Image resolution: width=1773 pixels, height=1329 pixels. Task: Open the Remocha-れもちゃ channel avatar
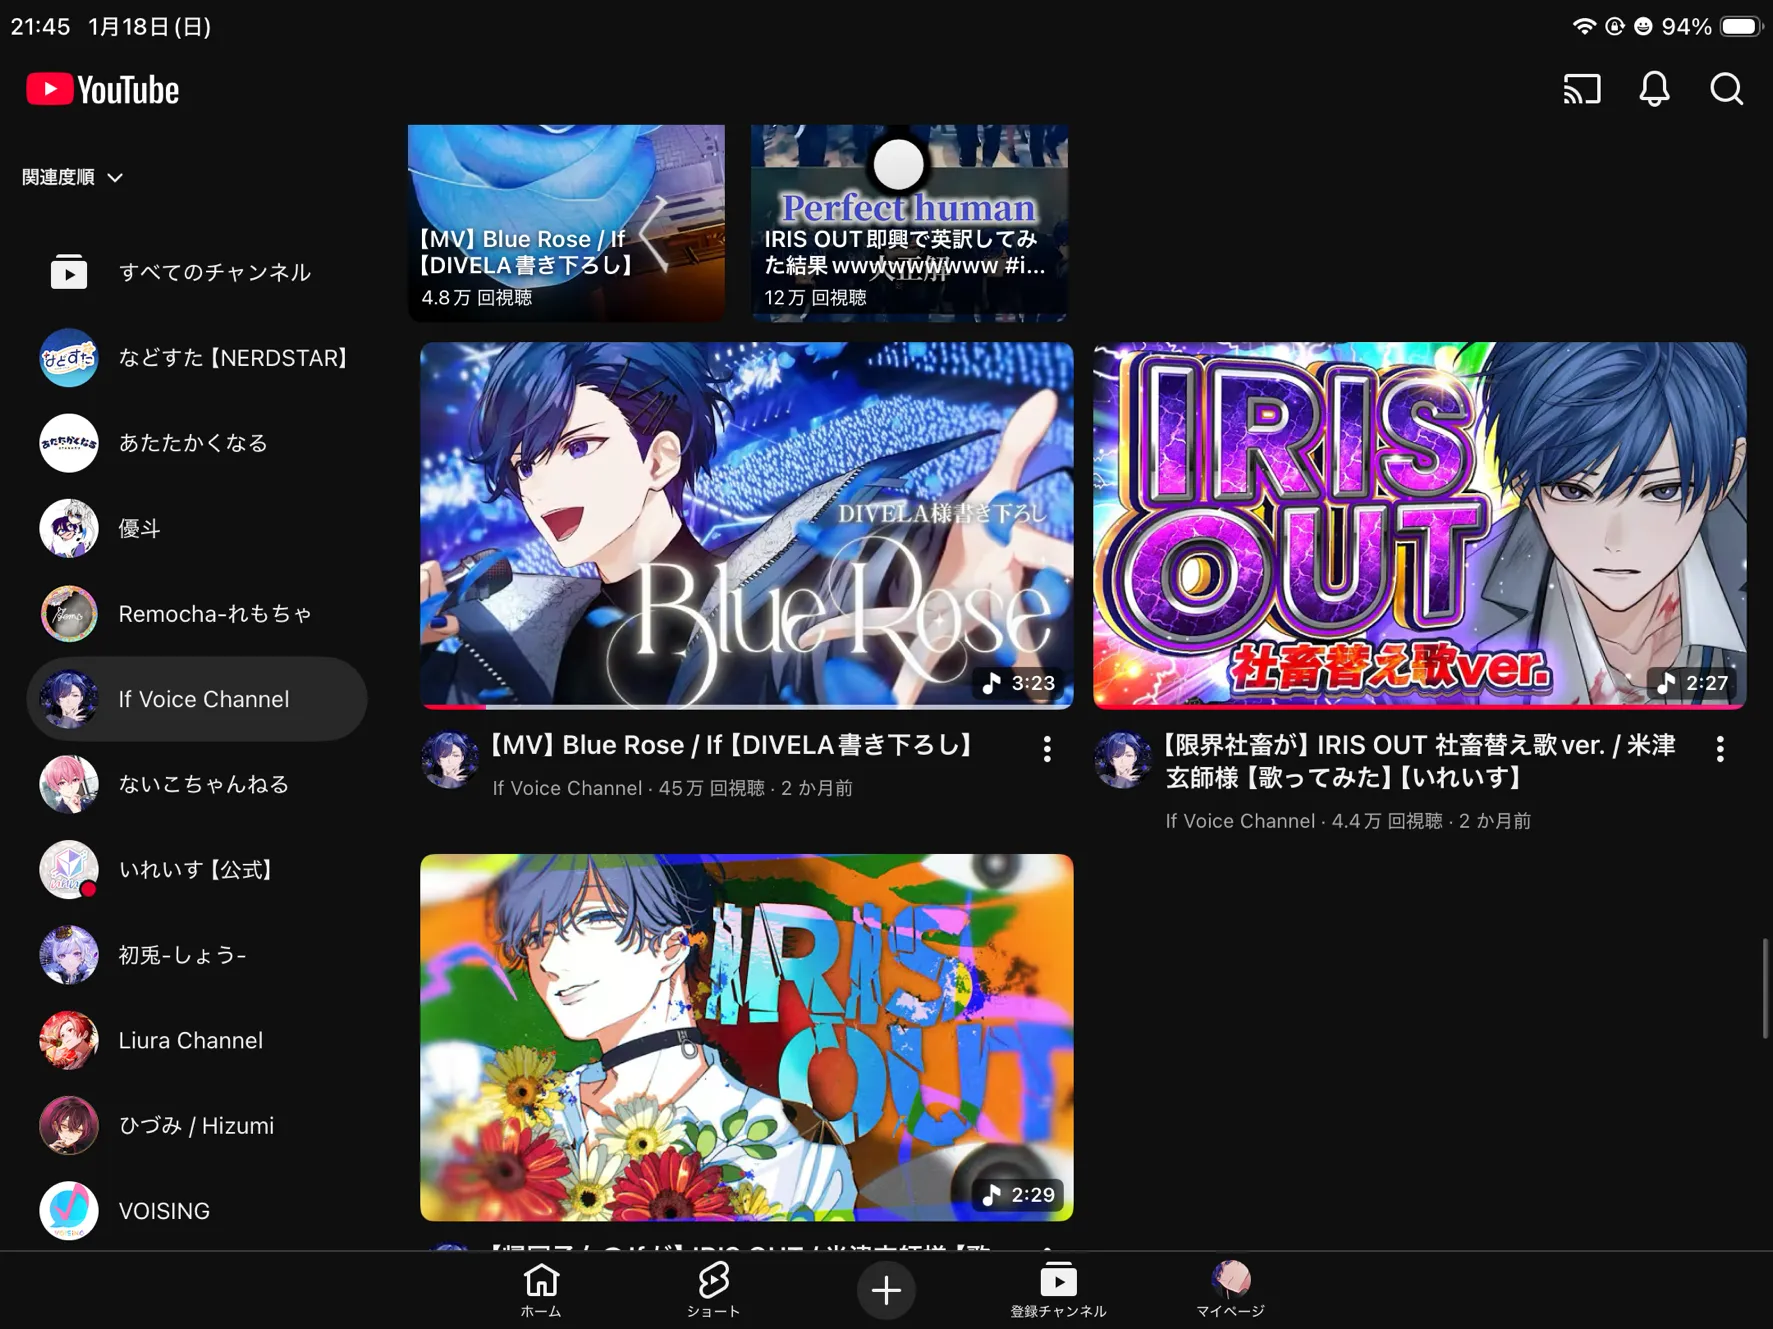(x=69, y=613)
